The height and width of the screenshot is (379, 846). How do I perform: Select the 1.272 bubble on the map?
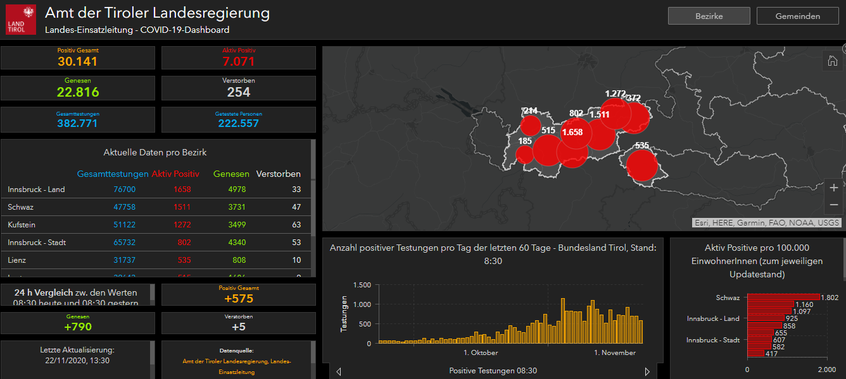point(615,113)
